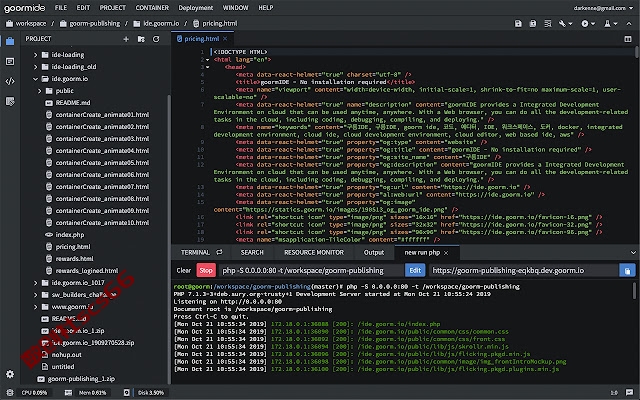
Task: Open the PROJECT menu
Action: point(113,8)
